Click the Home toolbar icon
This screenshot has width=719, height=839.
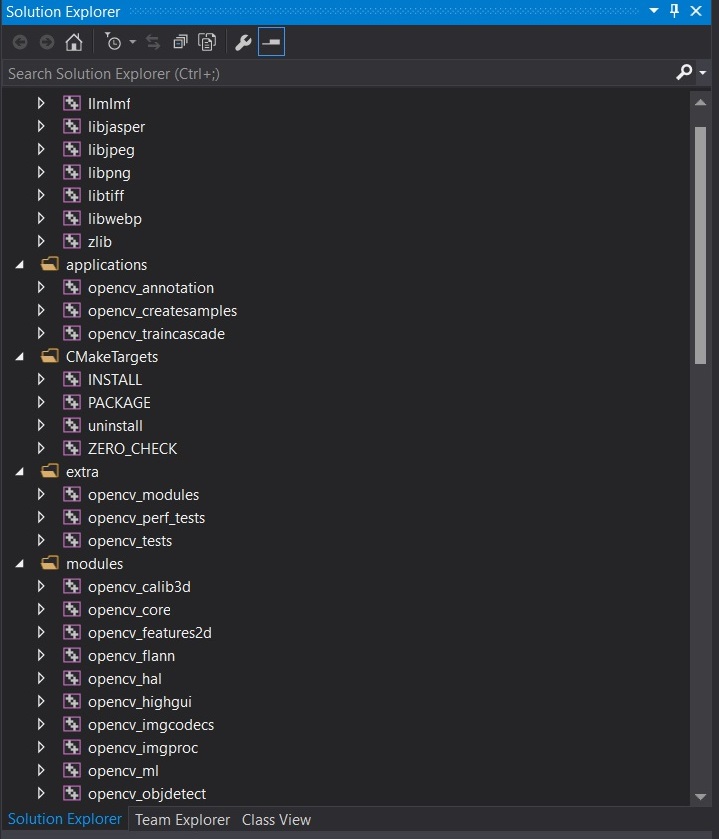pyautogui.click(x=74, y=42)
